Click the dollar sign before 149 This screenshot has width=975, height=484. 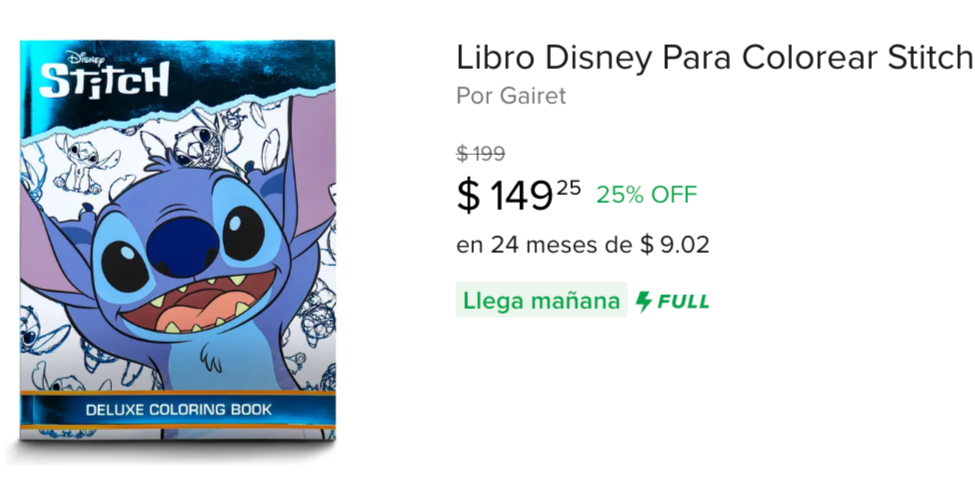pyautogui.click(x=468, y=196)
